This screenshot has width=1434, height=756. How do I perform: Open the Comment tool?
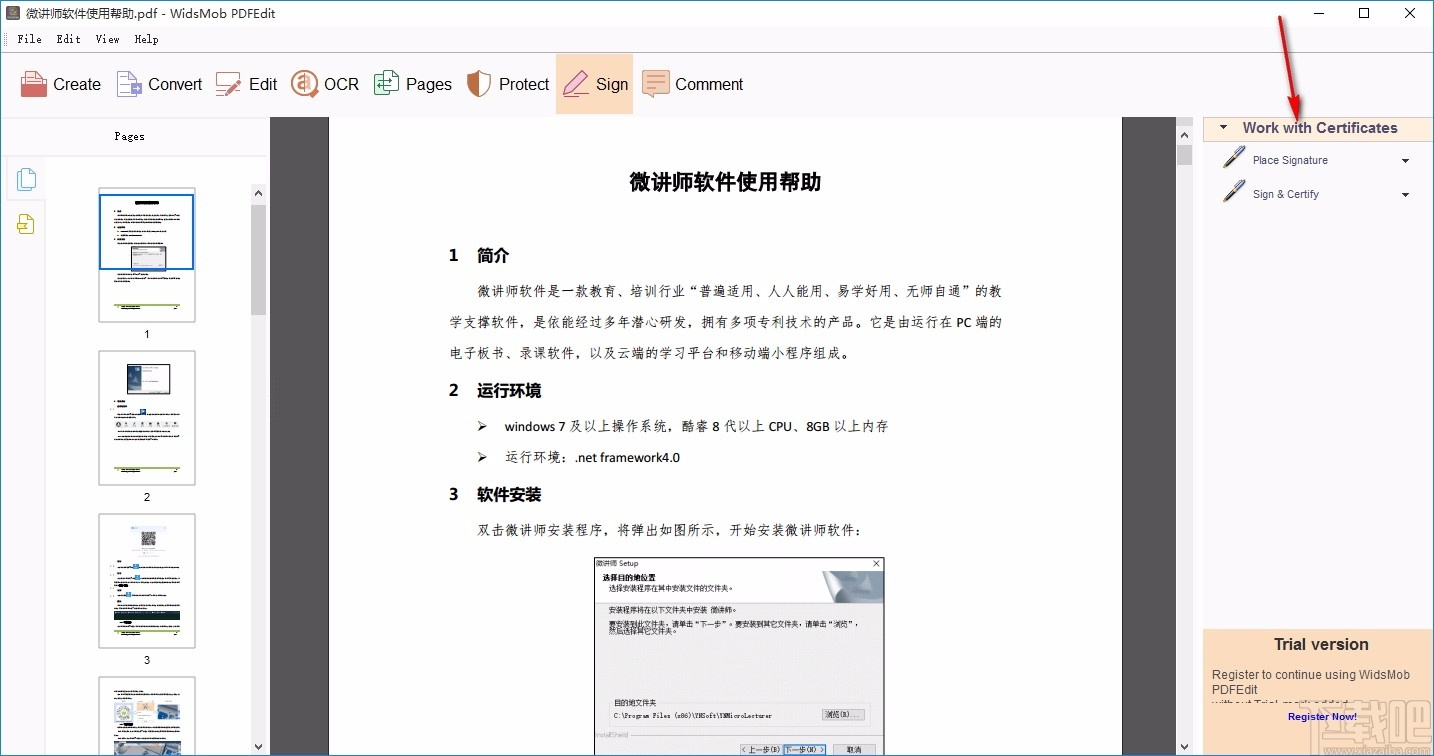click(692, 84)
